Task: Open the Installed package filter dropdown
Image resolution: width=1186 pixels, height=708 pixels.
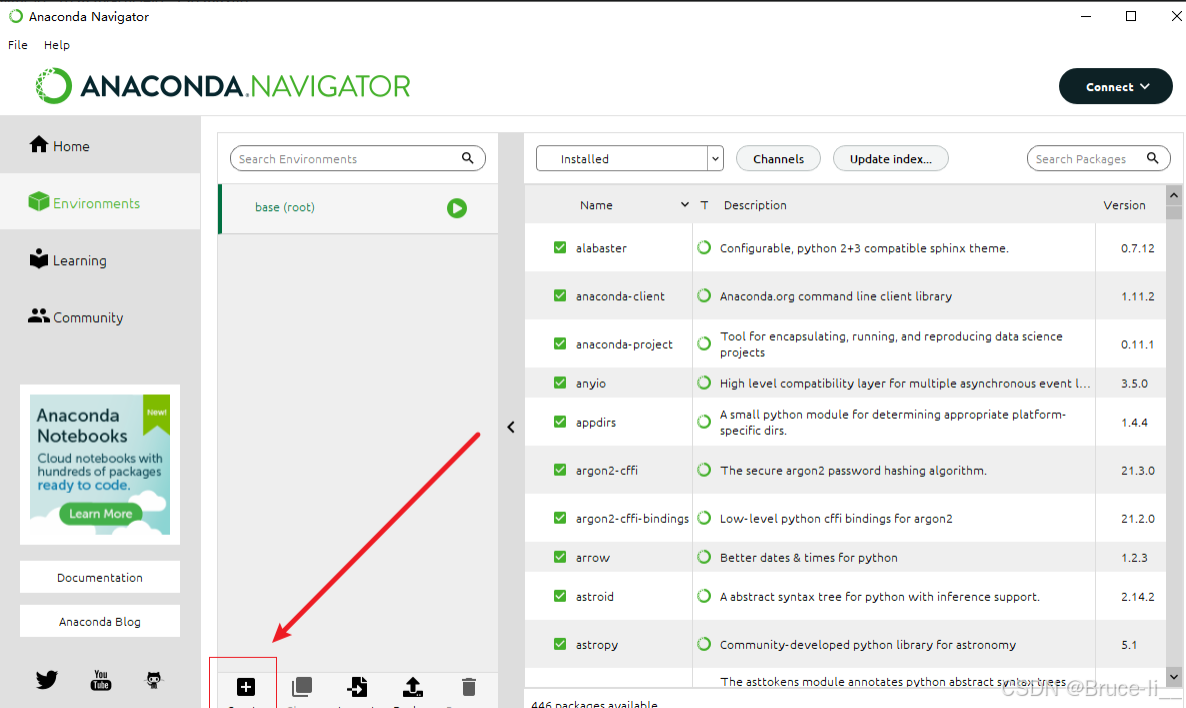Action: [629, 158]
